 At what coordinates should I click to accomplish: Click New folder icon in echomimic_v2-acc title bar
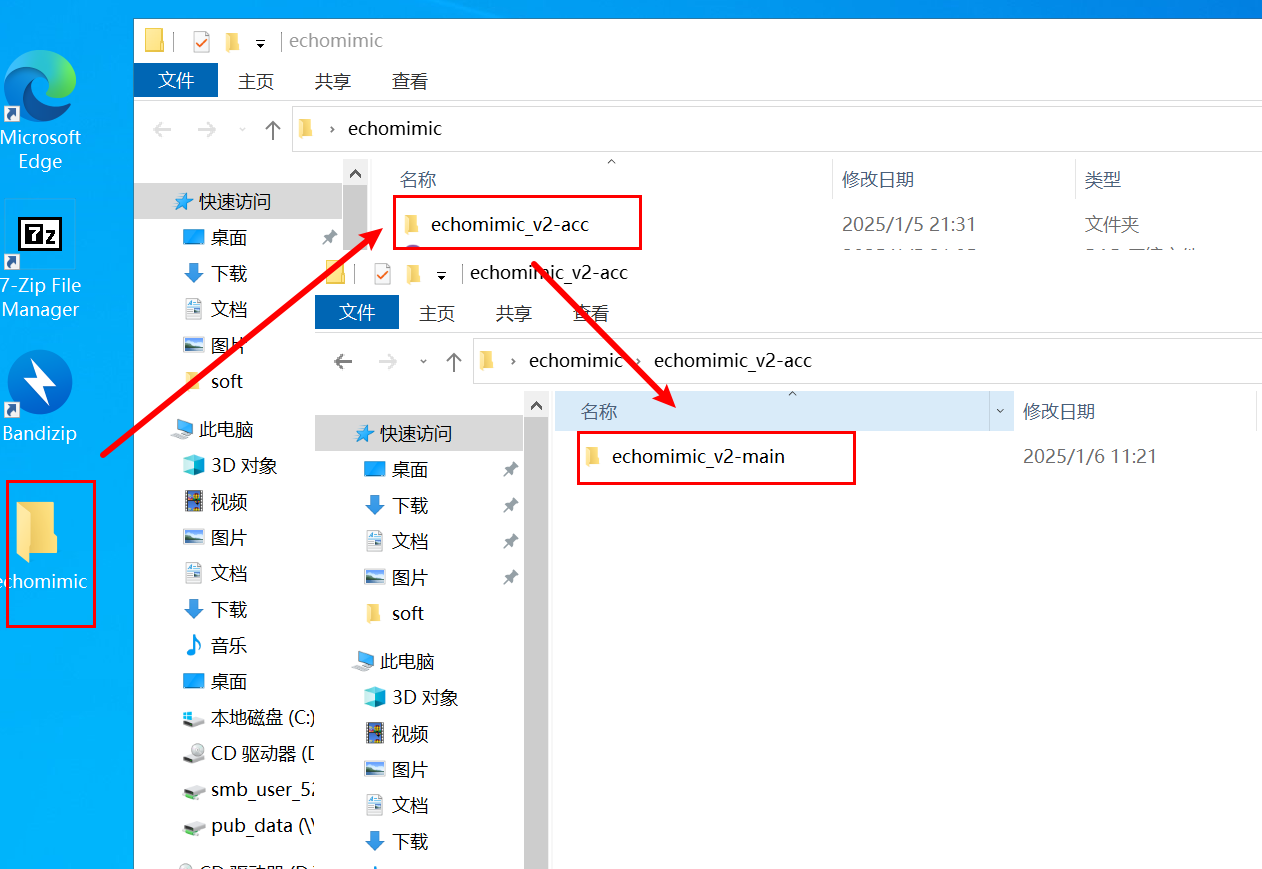(x=413, y=273)
